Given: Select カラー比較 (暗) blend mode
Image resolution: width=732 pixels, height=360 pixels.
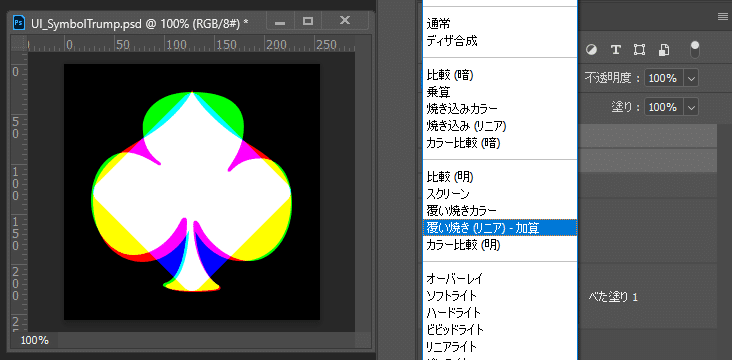Looking at the screenshot, I should click(500, 143).
